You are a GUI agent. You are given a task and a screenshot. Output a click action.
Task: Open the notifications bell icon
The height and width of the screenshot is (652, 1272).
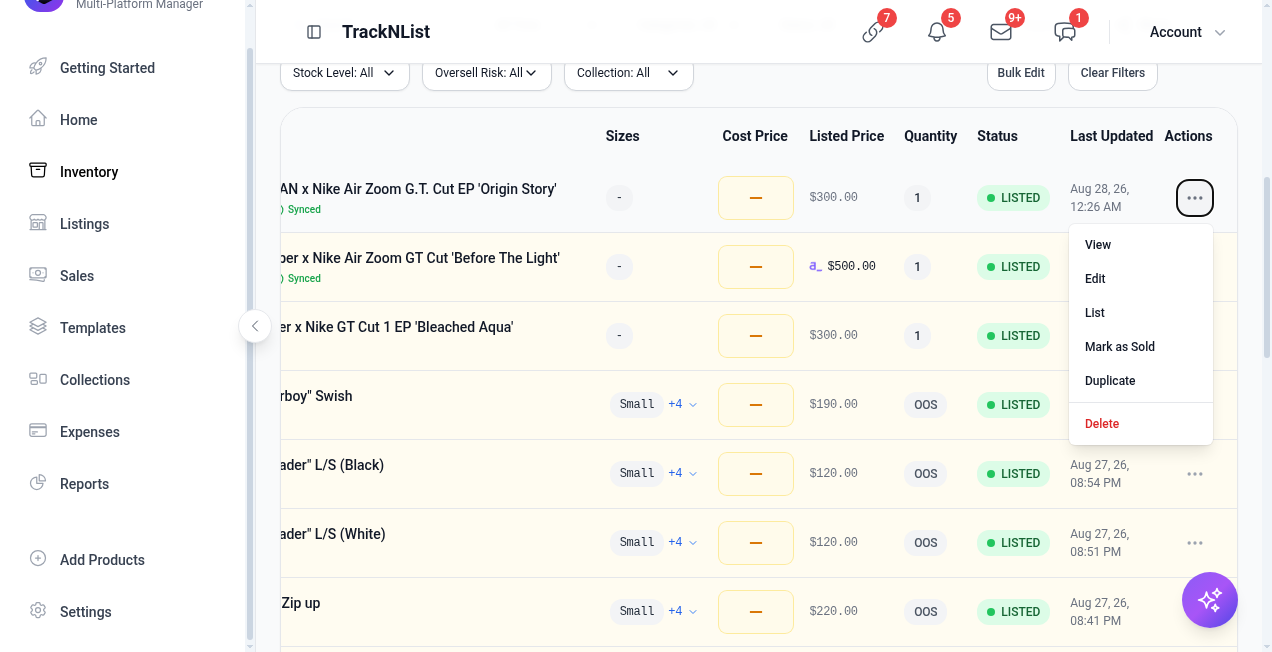937,32
